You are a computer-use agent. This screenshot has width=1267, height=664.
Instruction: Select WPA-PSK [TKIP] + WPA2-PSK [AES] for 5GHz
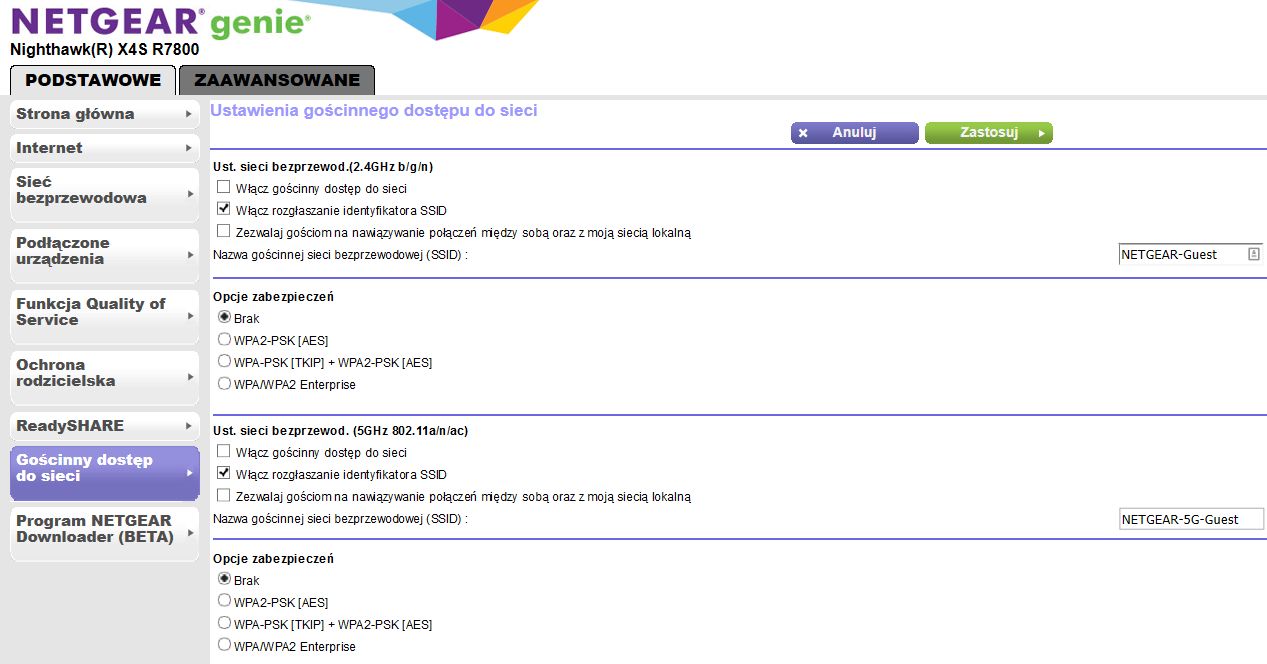tap(224, 623)
